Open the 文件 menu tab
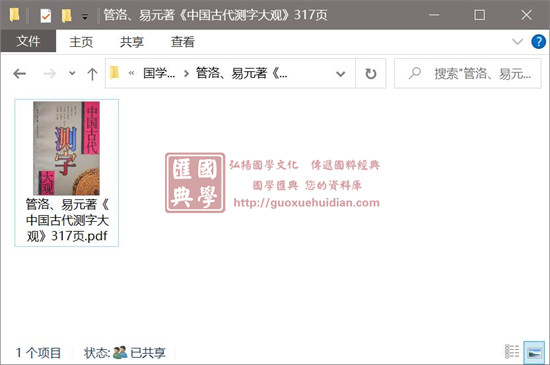550x365 pixels. 28,41
